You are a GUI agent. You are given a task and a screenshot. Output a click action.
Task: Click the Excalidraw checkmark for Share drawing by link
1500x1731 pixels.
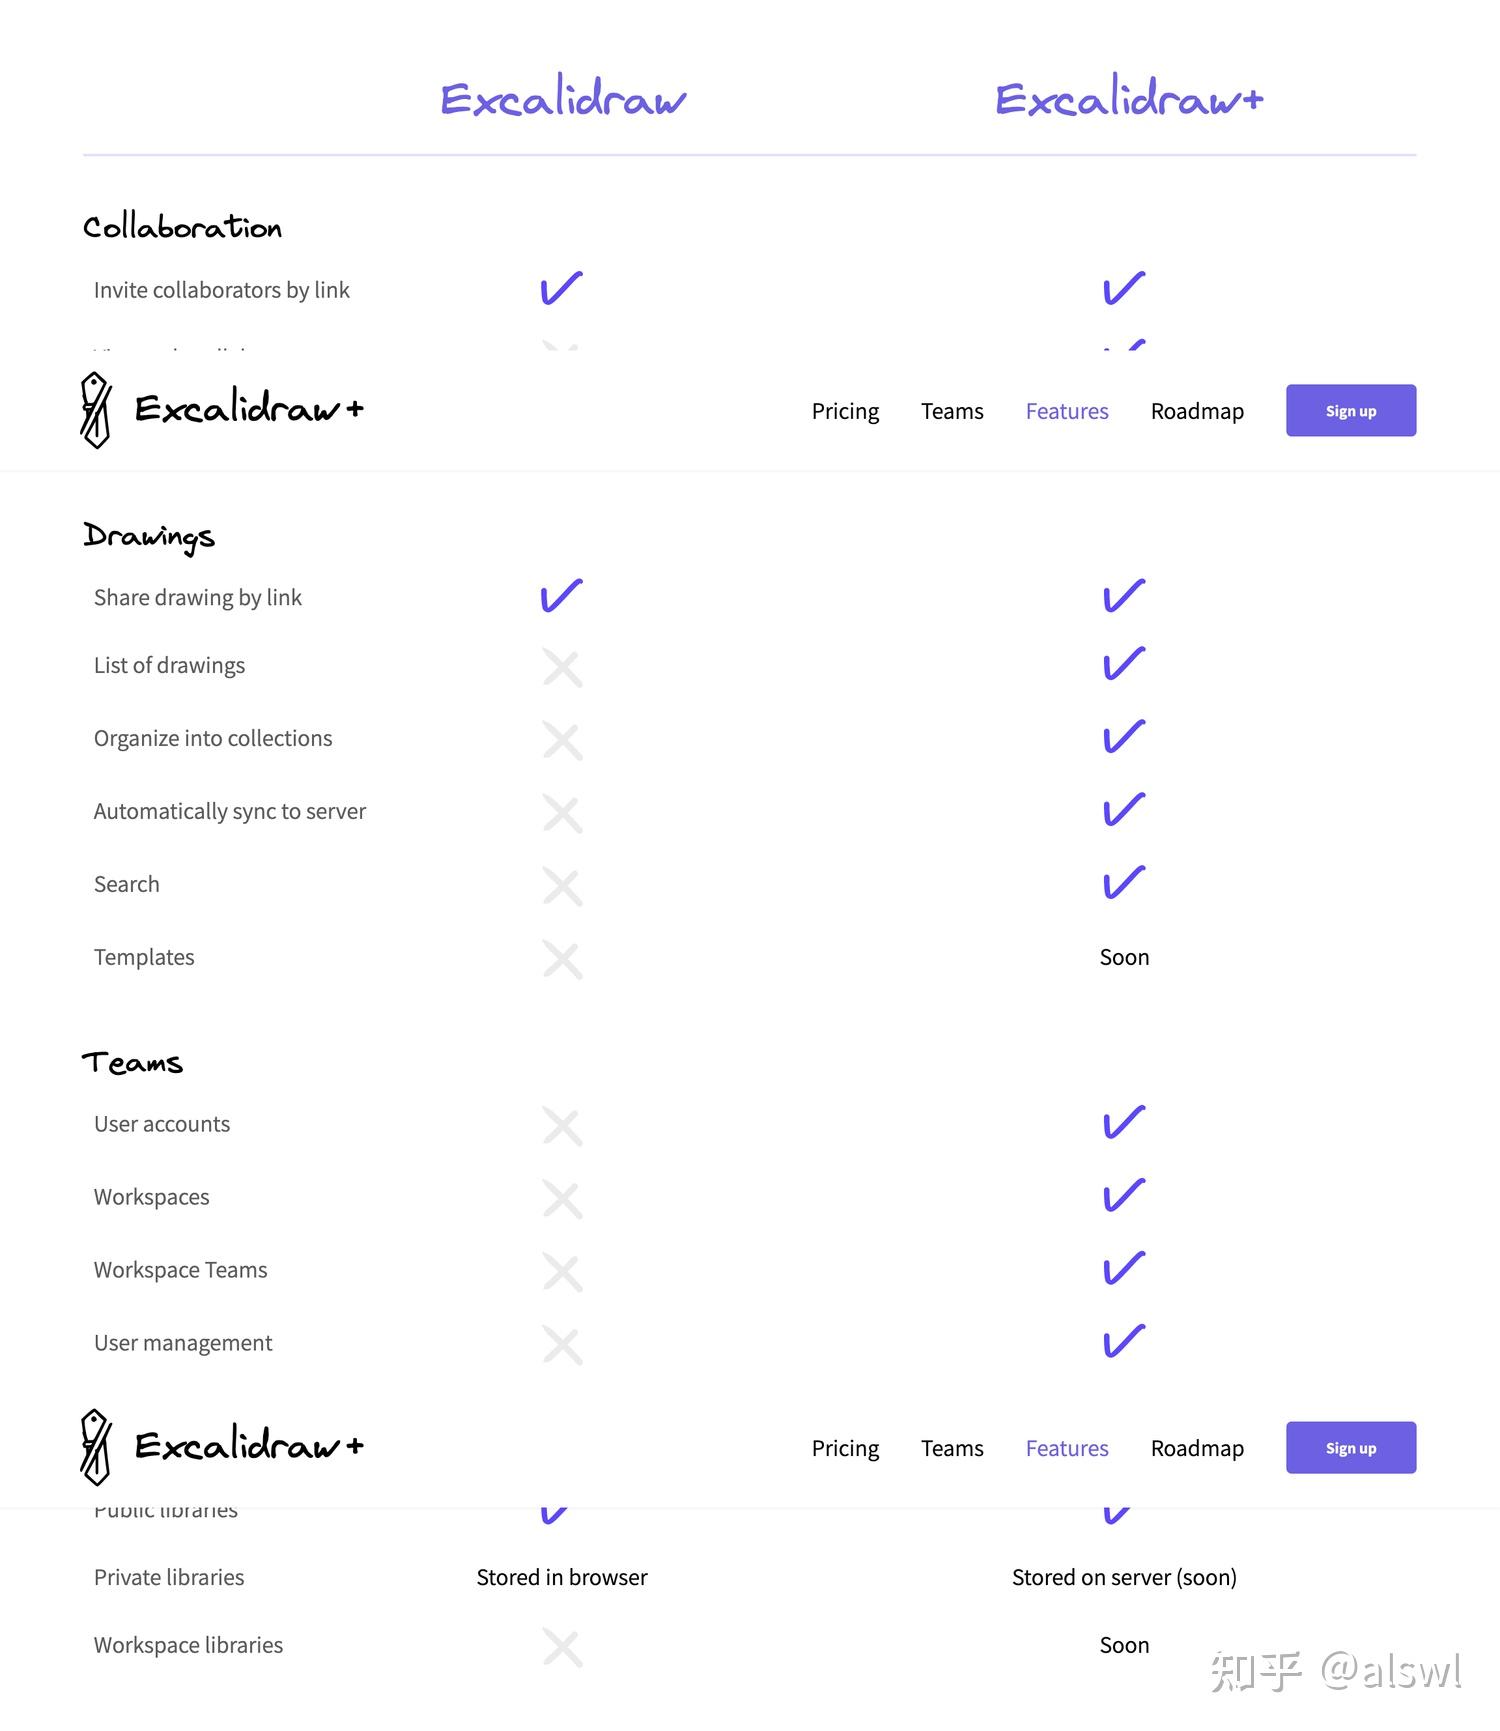(561, 596)
